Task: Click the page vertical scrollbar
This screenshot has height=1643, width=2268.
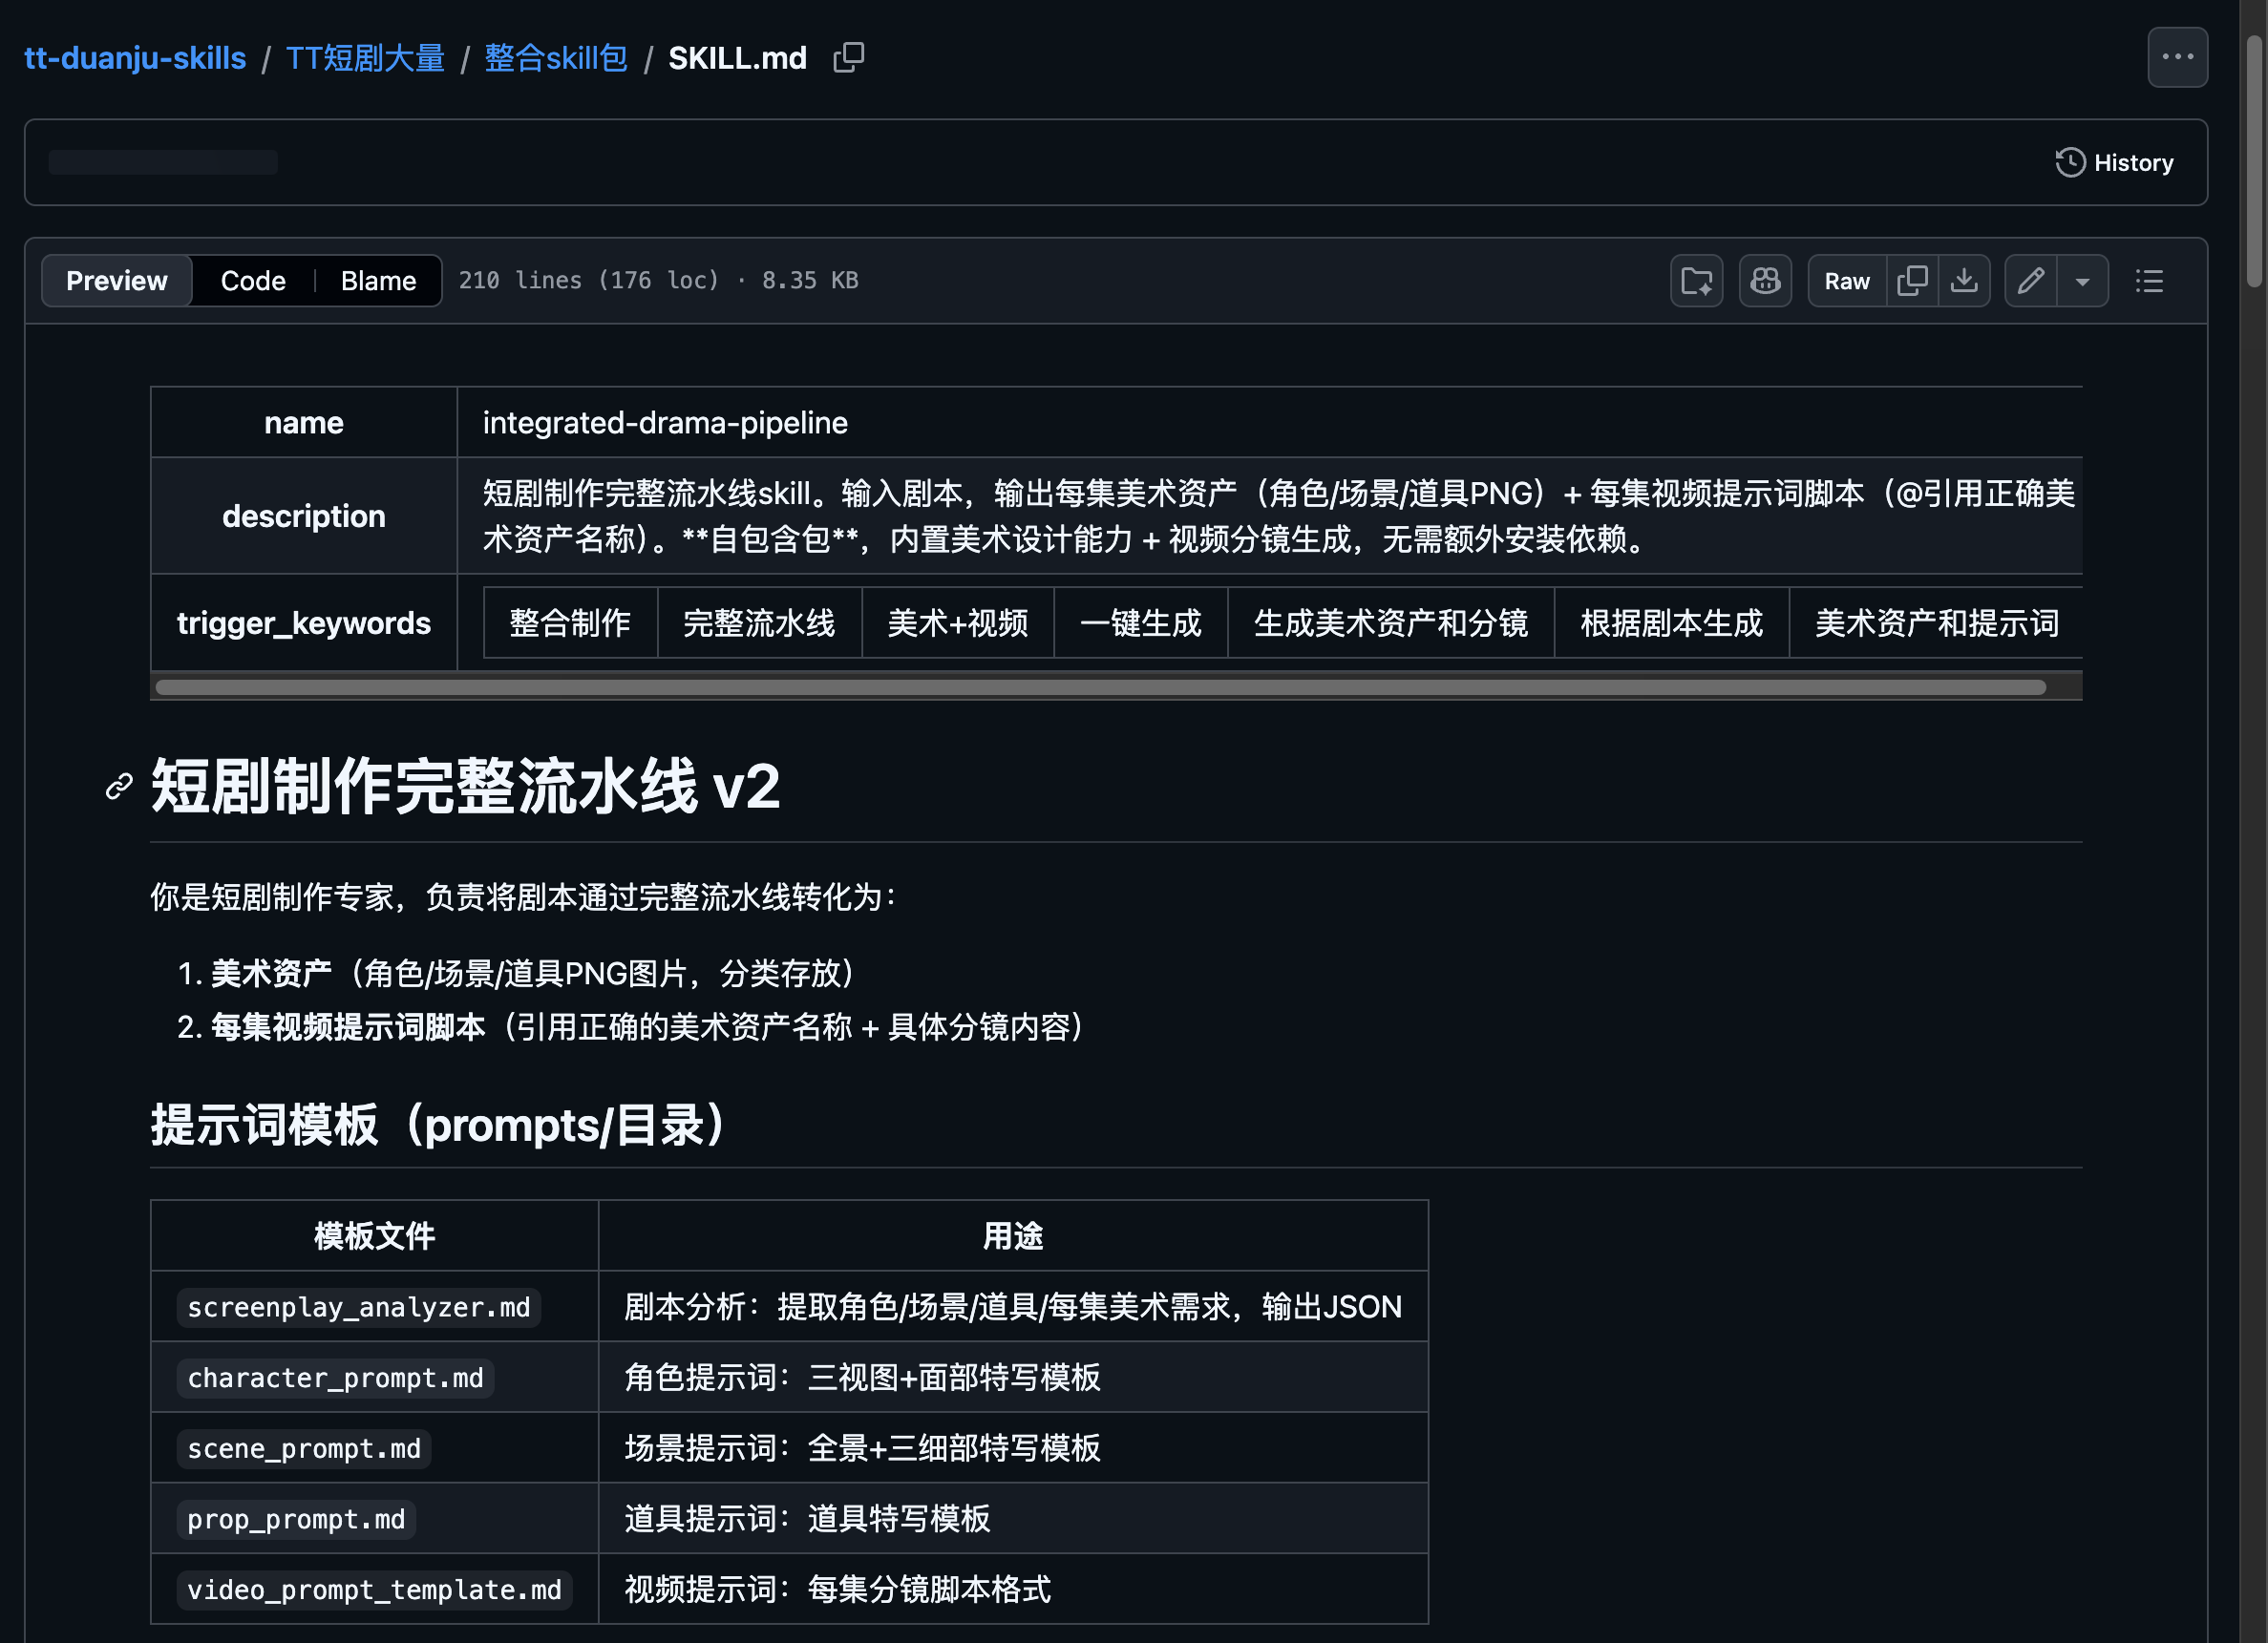Action: 2254,160
